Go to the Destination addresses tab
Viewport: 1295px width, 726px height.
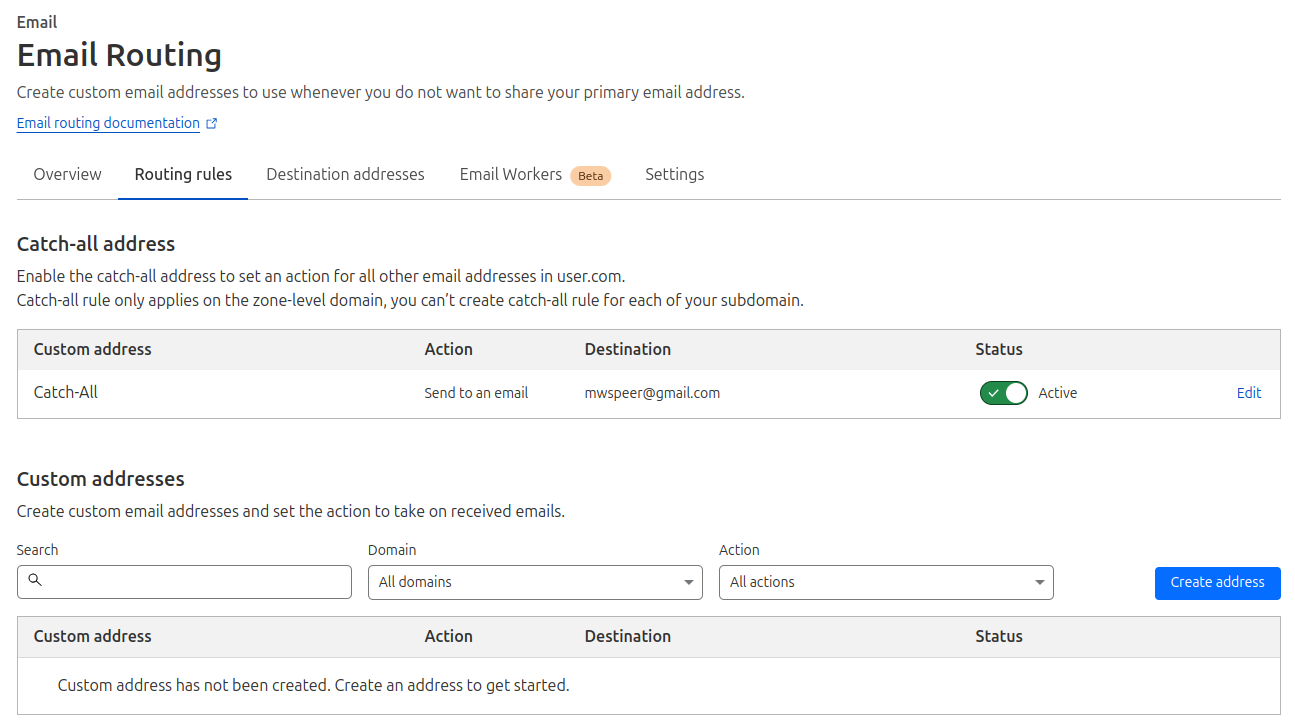click(x=345, y=175)
